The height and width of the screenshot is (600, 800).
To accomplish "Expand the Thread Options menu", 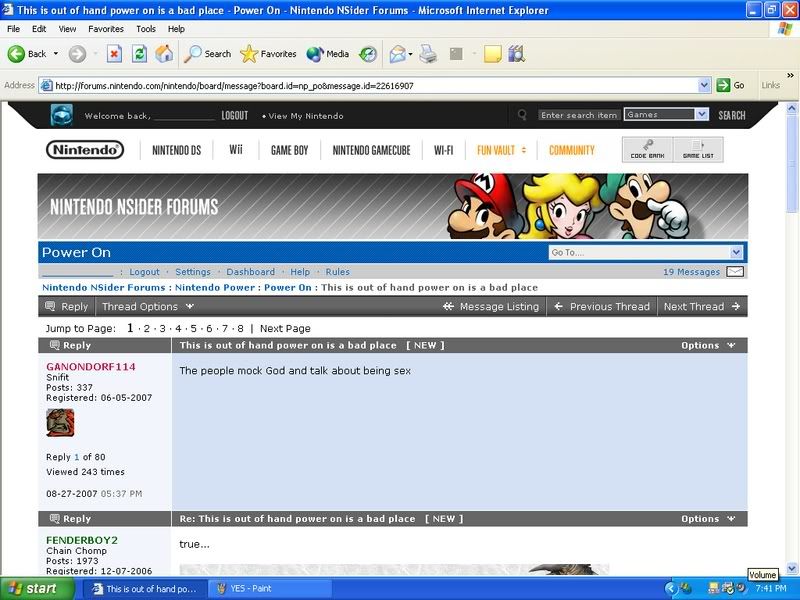I will (x=147, y=307).
